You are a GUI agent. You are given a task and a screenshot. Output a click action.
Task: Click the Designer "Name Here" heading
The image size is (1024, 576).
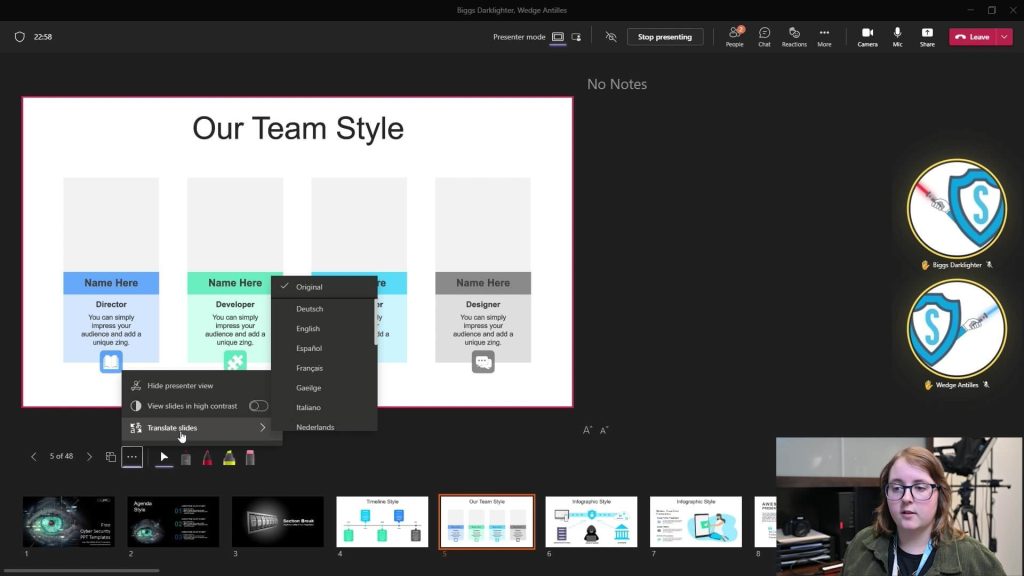(x=483, y=283)
